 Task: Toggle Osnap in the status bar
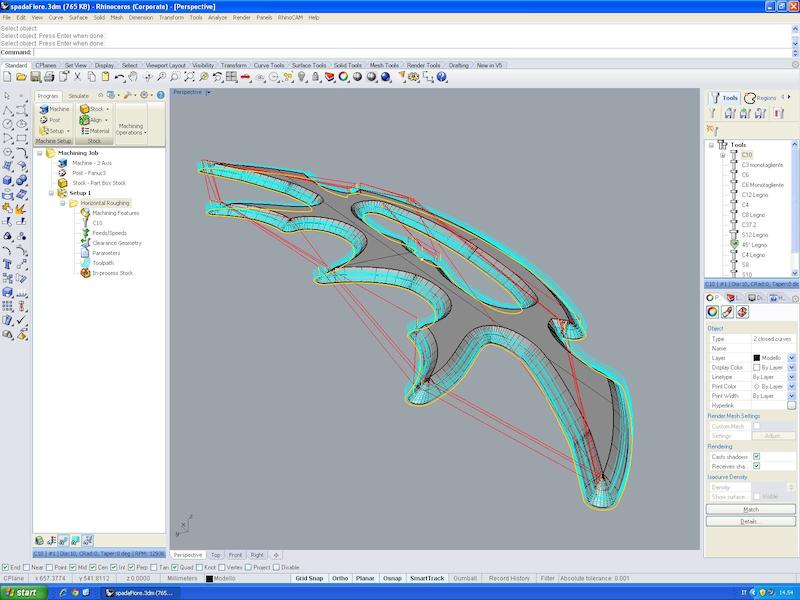[x=392, y=579]
